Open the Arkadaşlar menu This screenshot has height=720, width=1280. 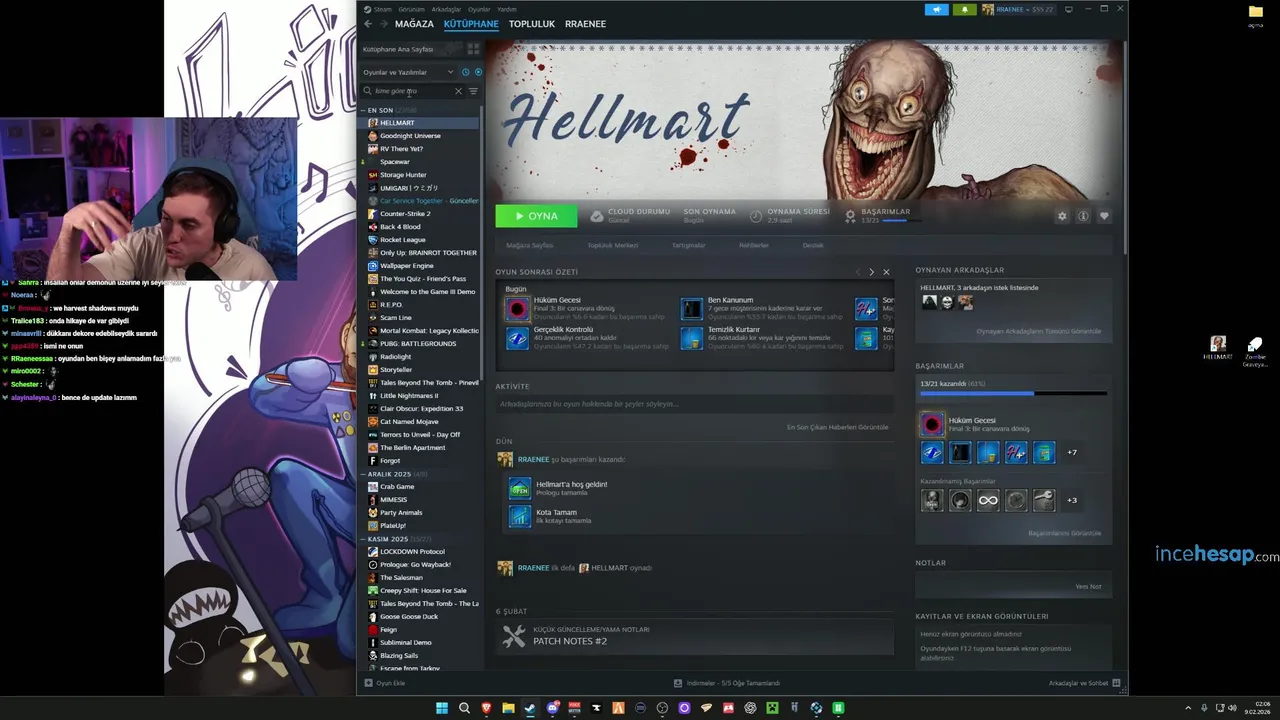point(446,9)
